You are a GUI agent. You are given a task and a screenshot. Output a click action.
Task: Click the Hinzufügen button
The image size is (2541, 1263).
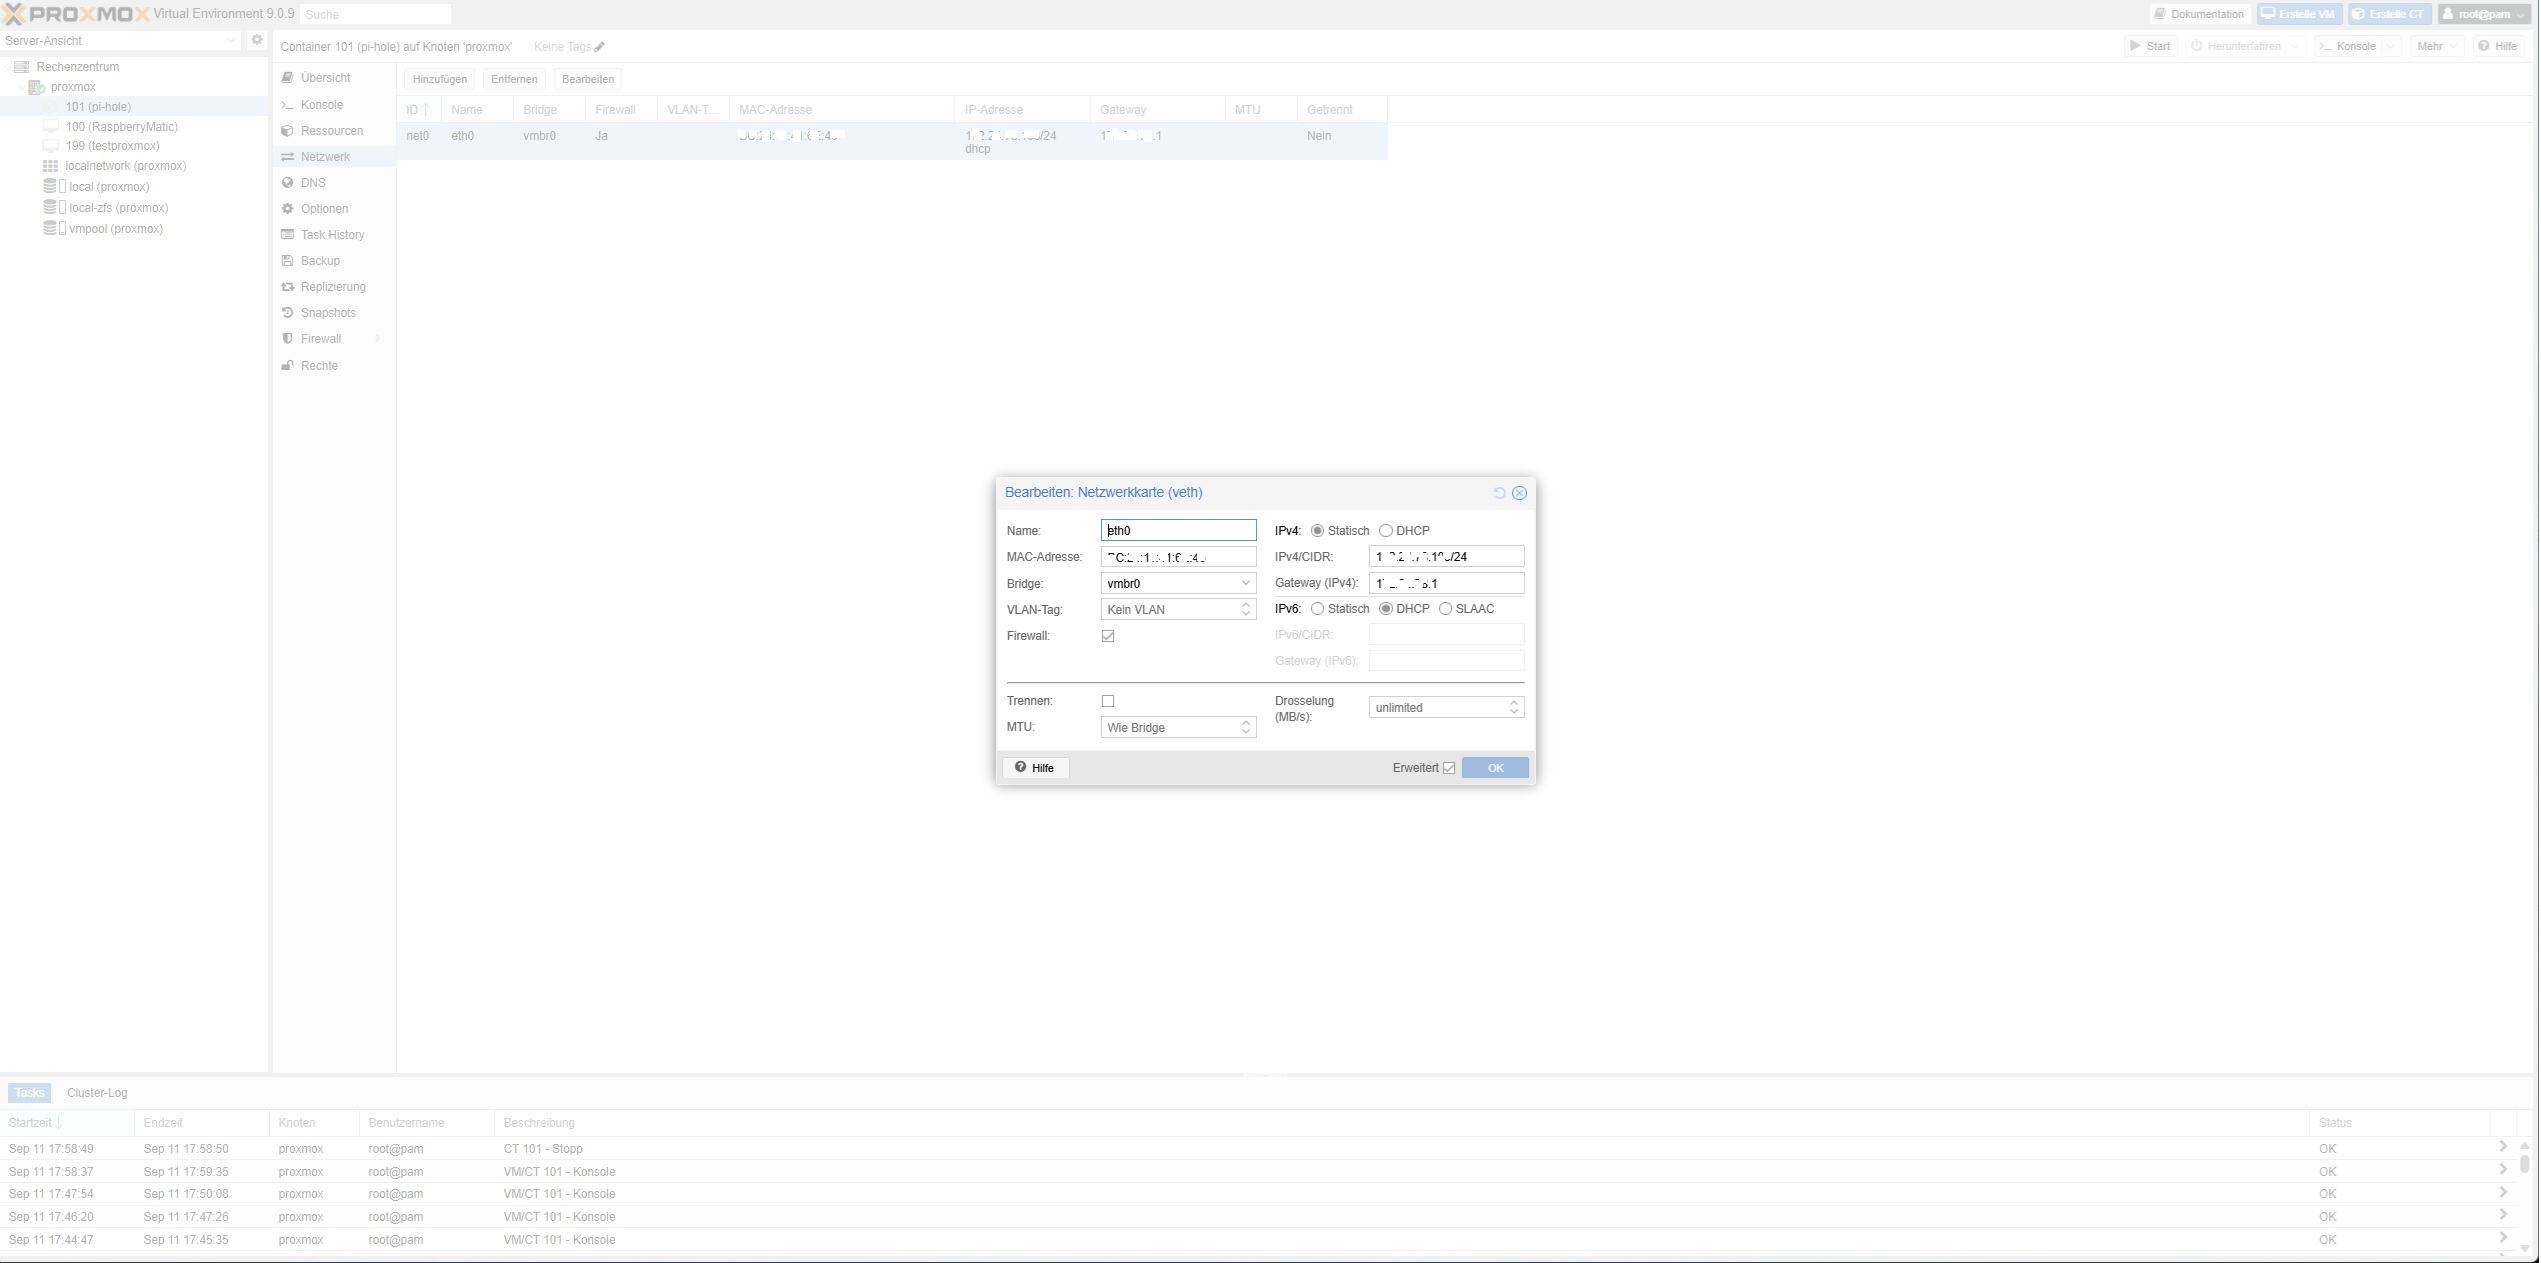(x=439, y=79)
